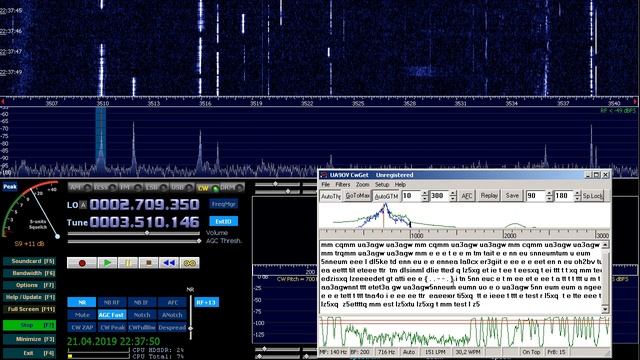Toggle the AGC Fast button
Image resolution: width=640 pixels, height=360 pixels.
pyautogui.click(x=112, y=315)
